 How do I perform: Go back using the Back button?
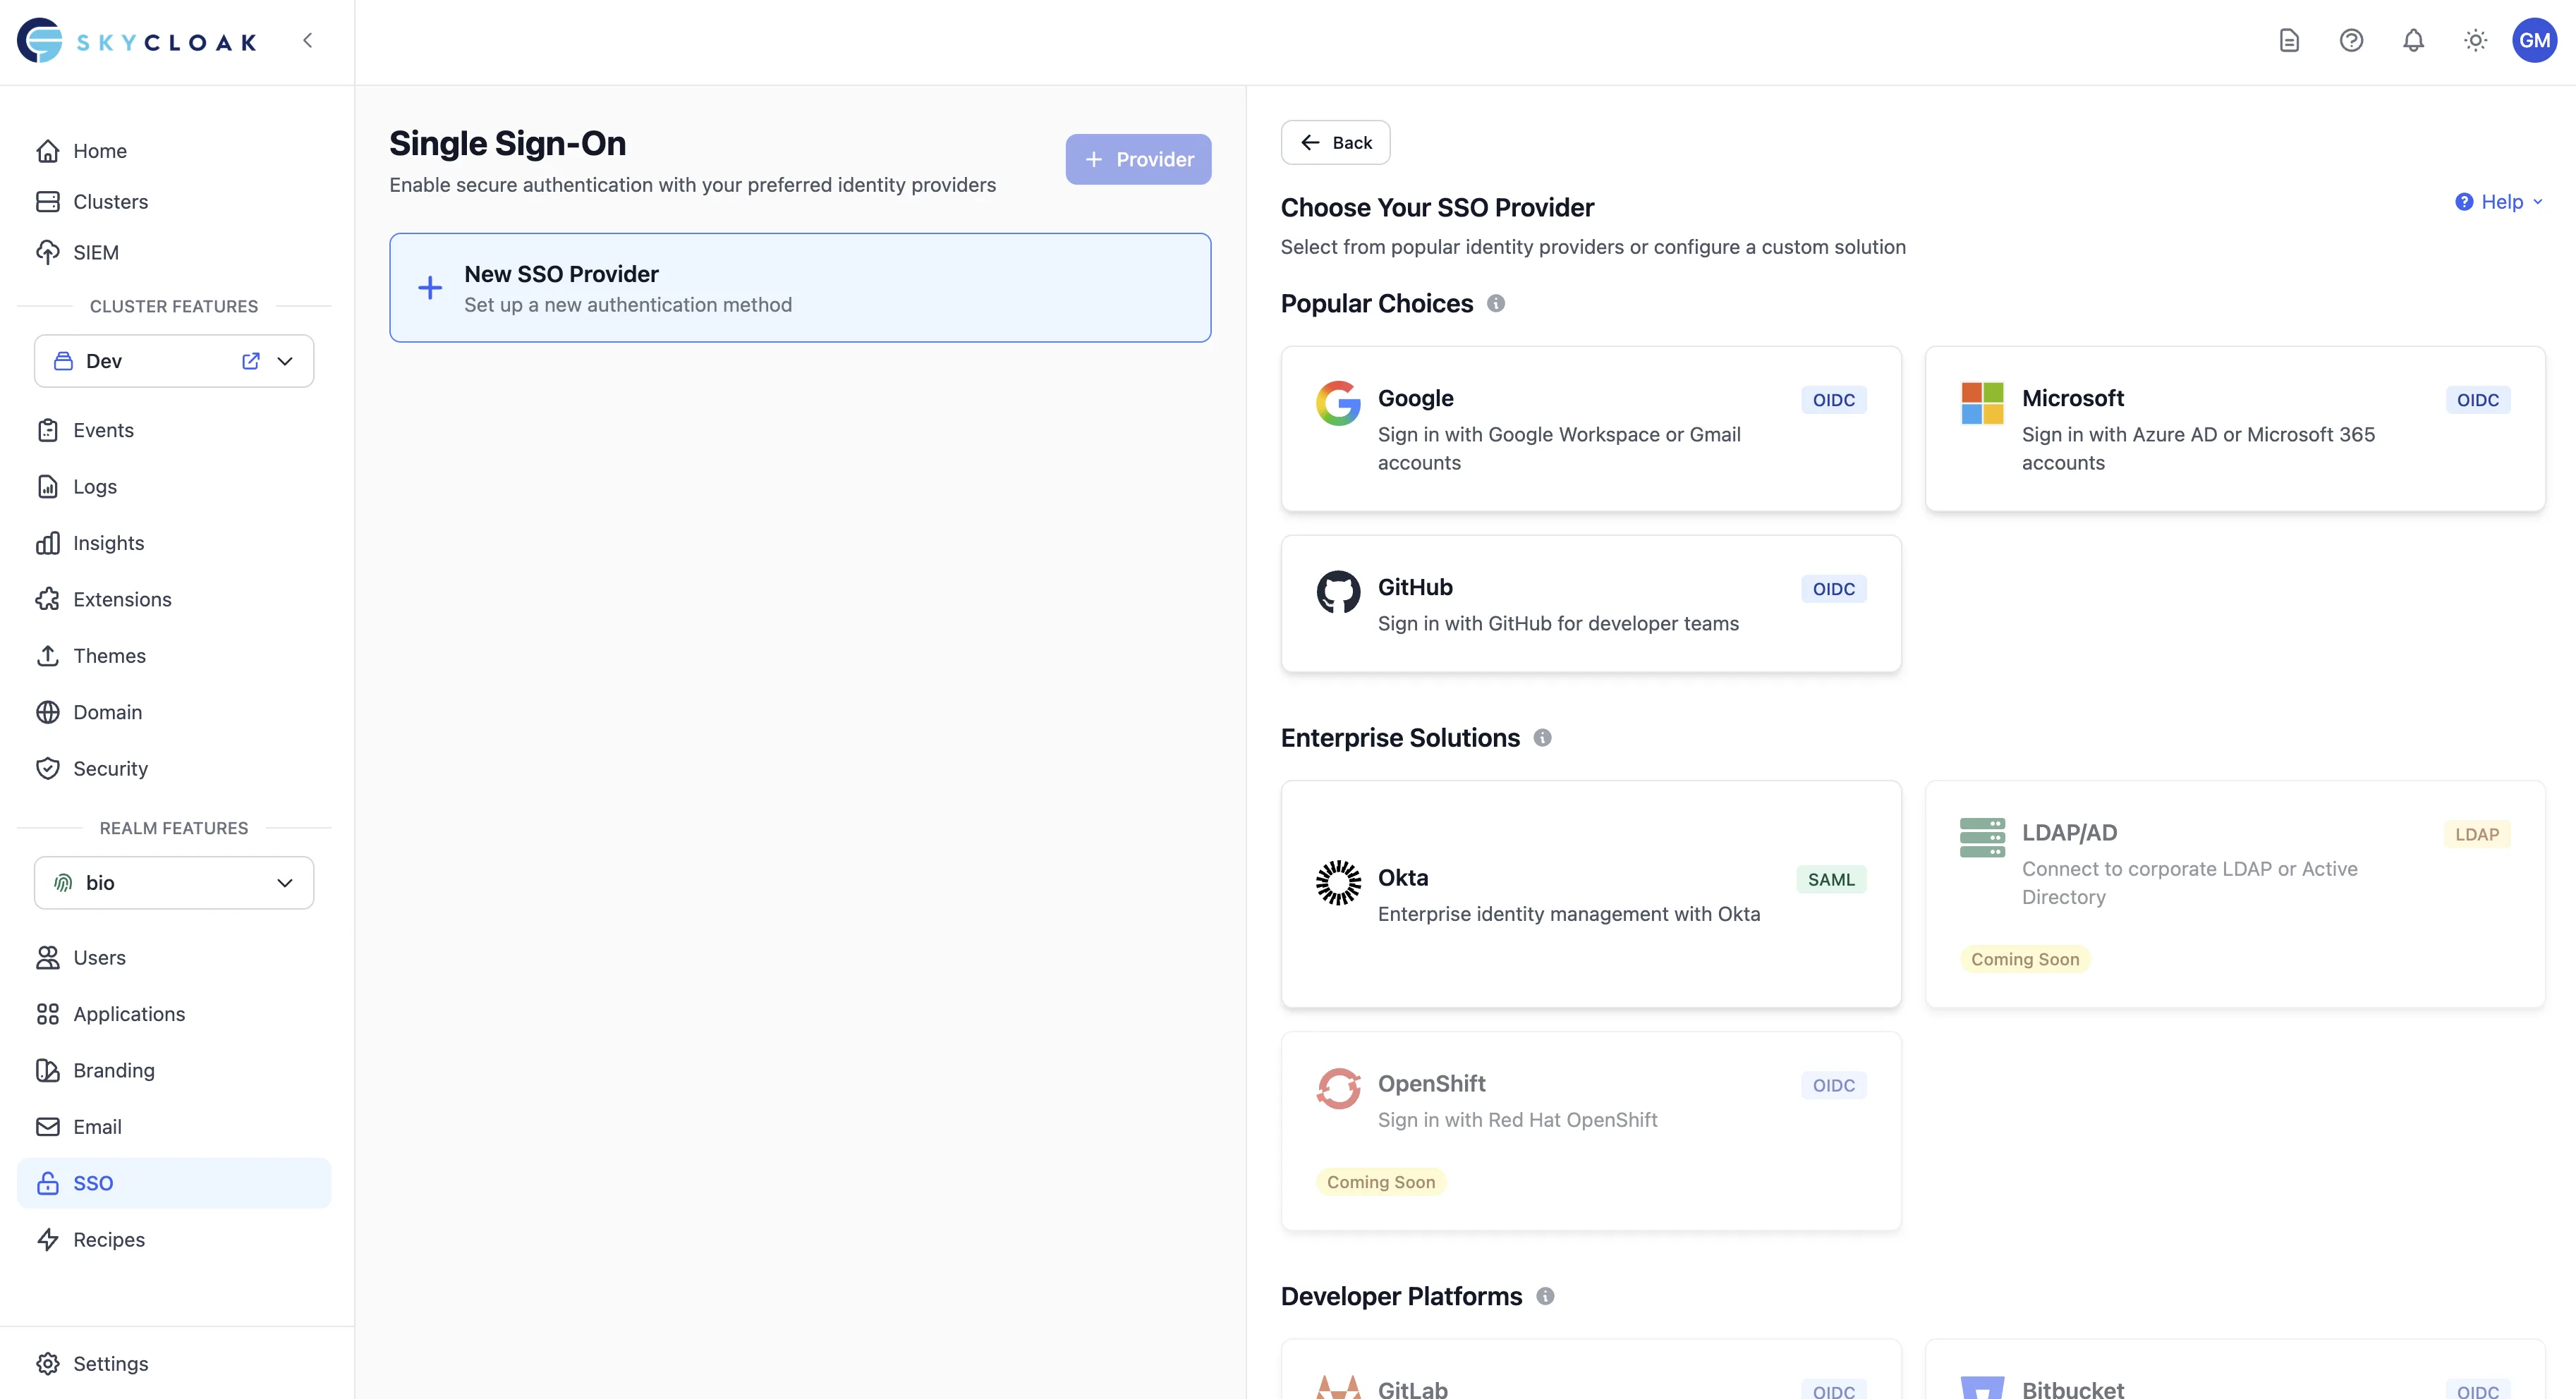coord(1335,142)
